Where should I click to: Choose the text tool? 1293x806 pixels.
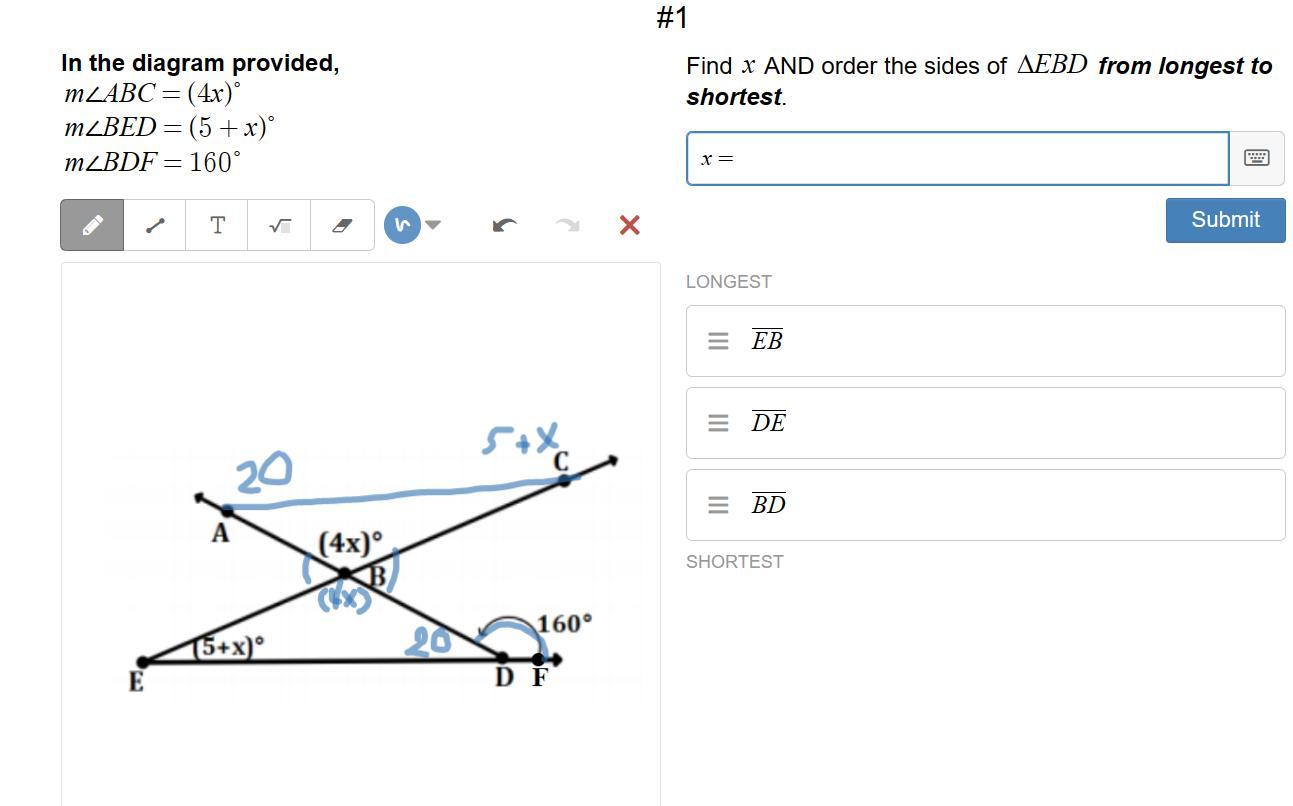(x=217, y=225)
